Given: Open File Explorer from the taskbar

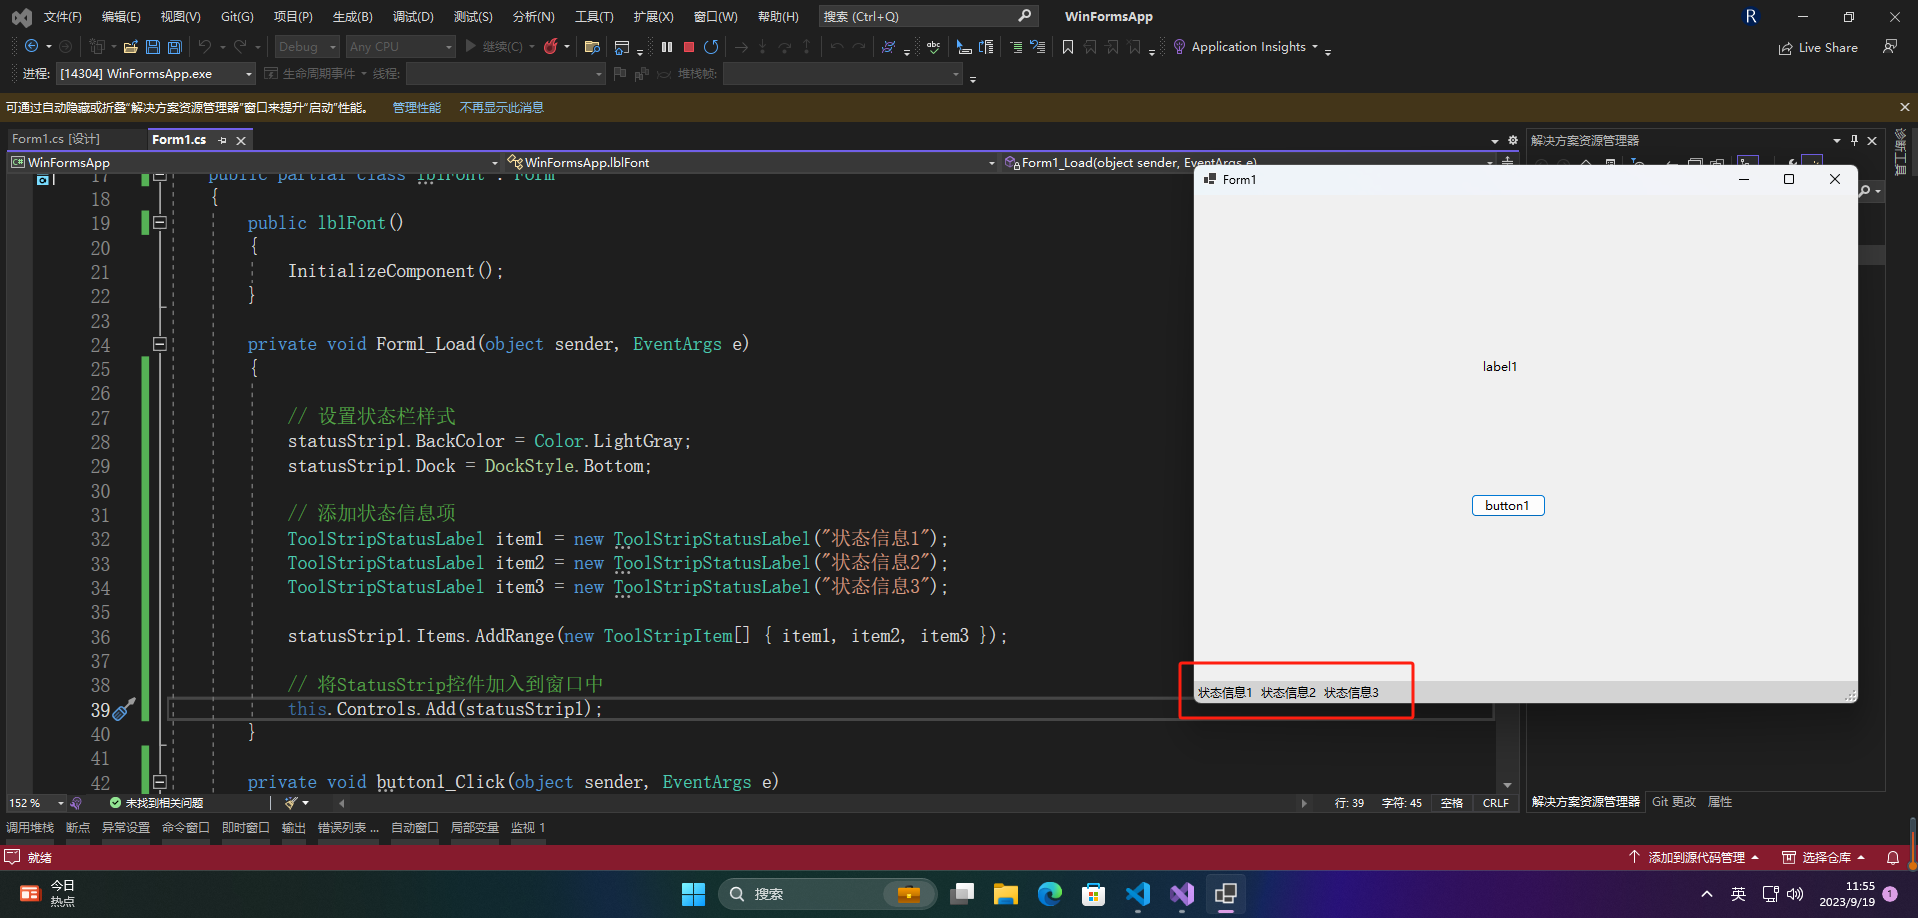Looking at the screenshot, I should tap(1005, 894).
